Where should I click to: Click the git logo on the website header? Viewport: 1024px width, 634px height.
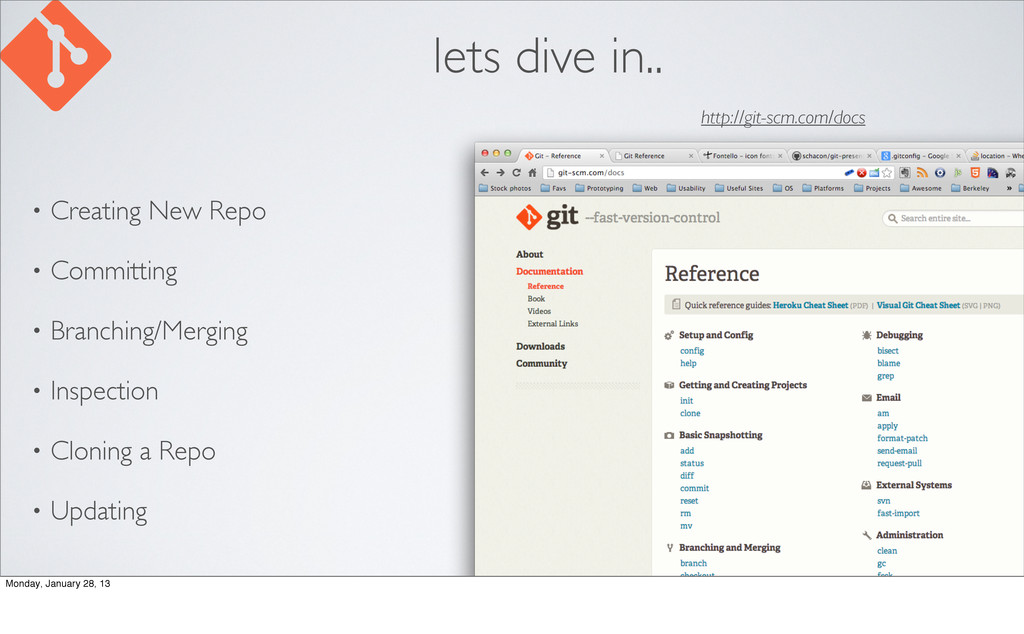[x=547, y=217]
